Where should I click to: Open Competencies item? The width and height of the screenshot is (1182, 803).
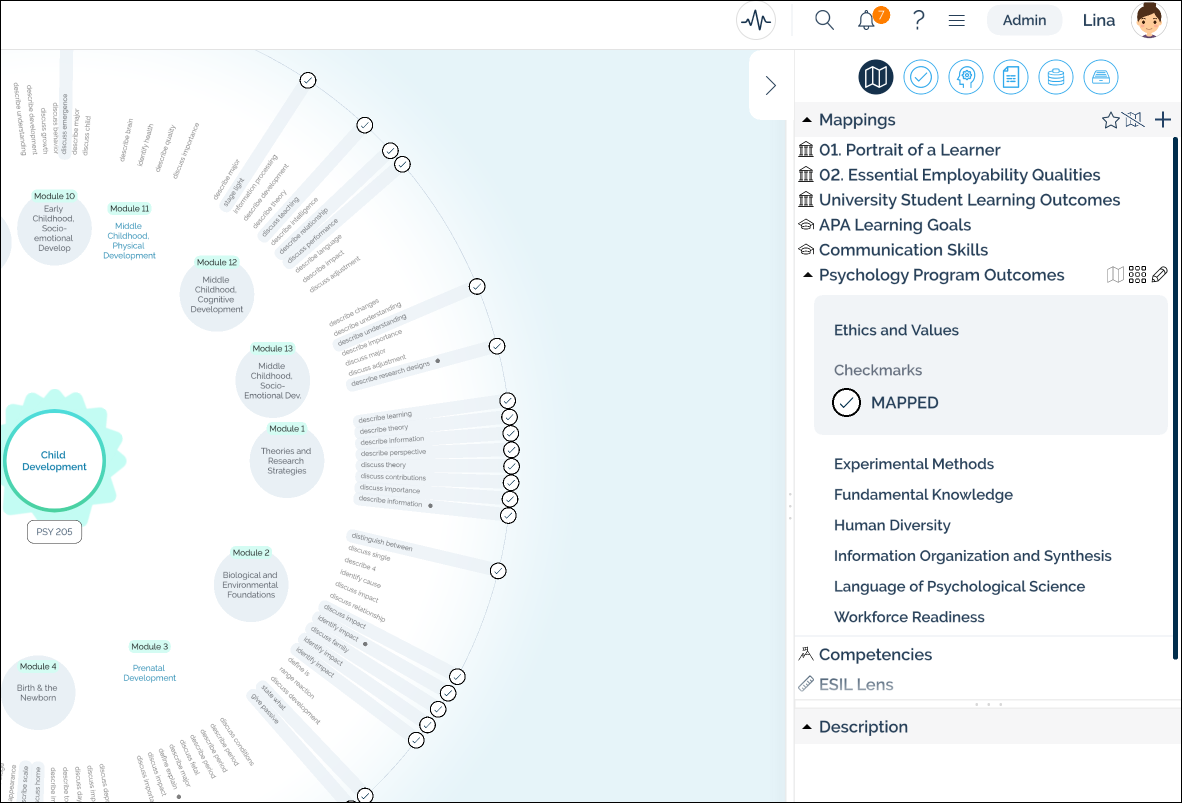(875, 654)
